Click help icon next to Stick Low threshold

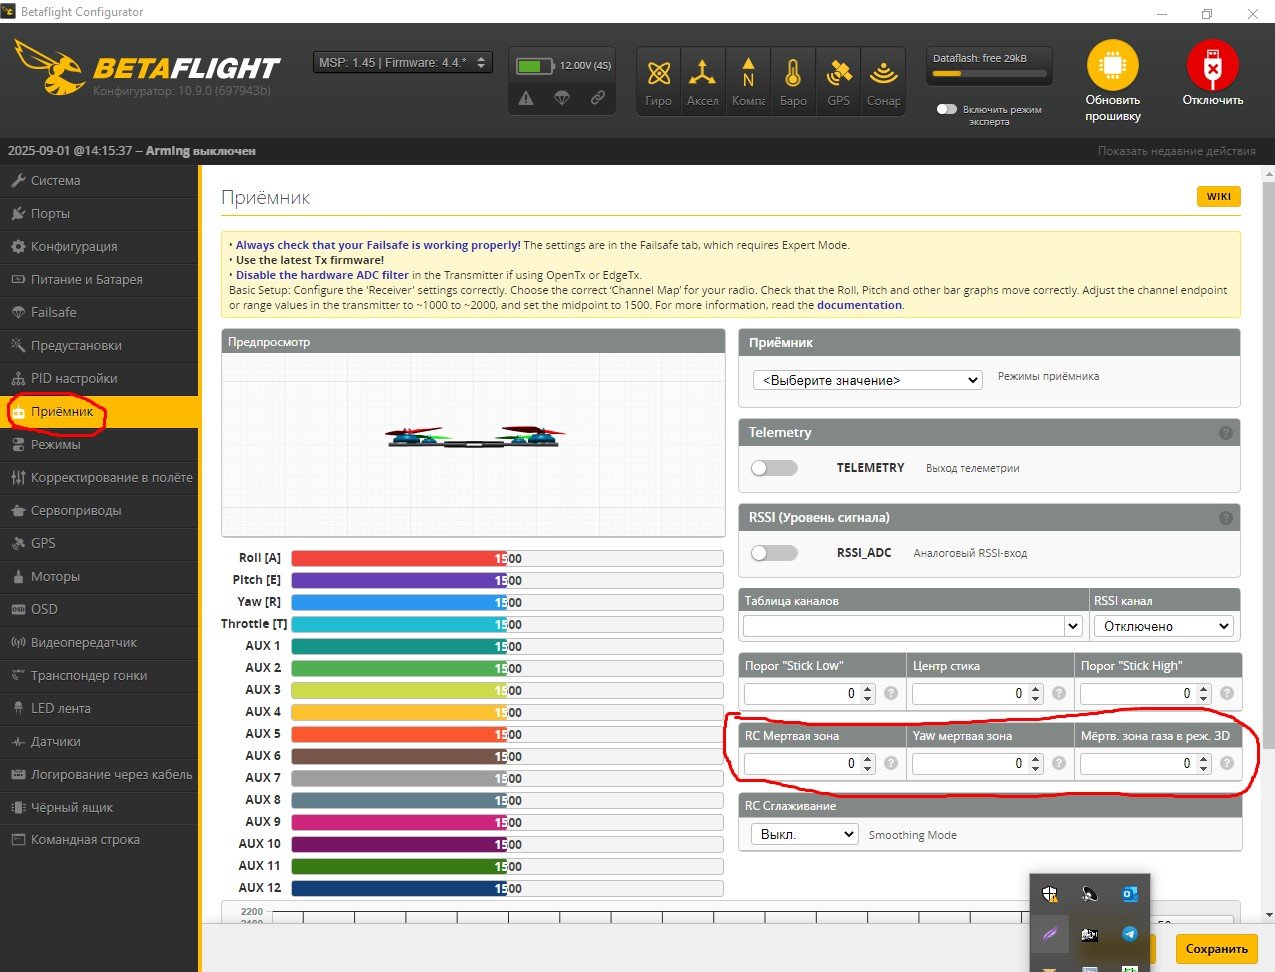click(x=891, y=693)
